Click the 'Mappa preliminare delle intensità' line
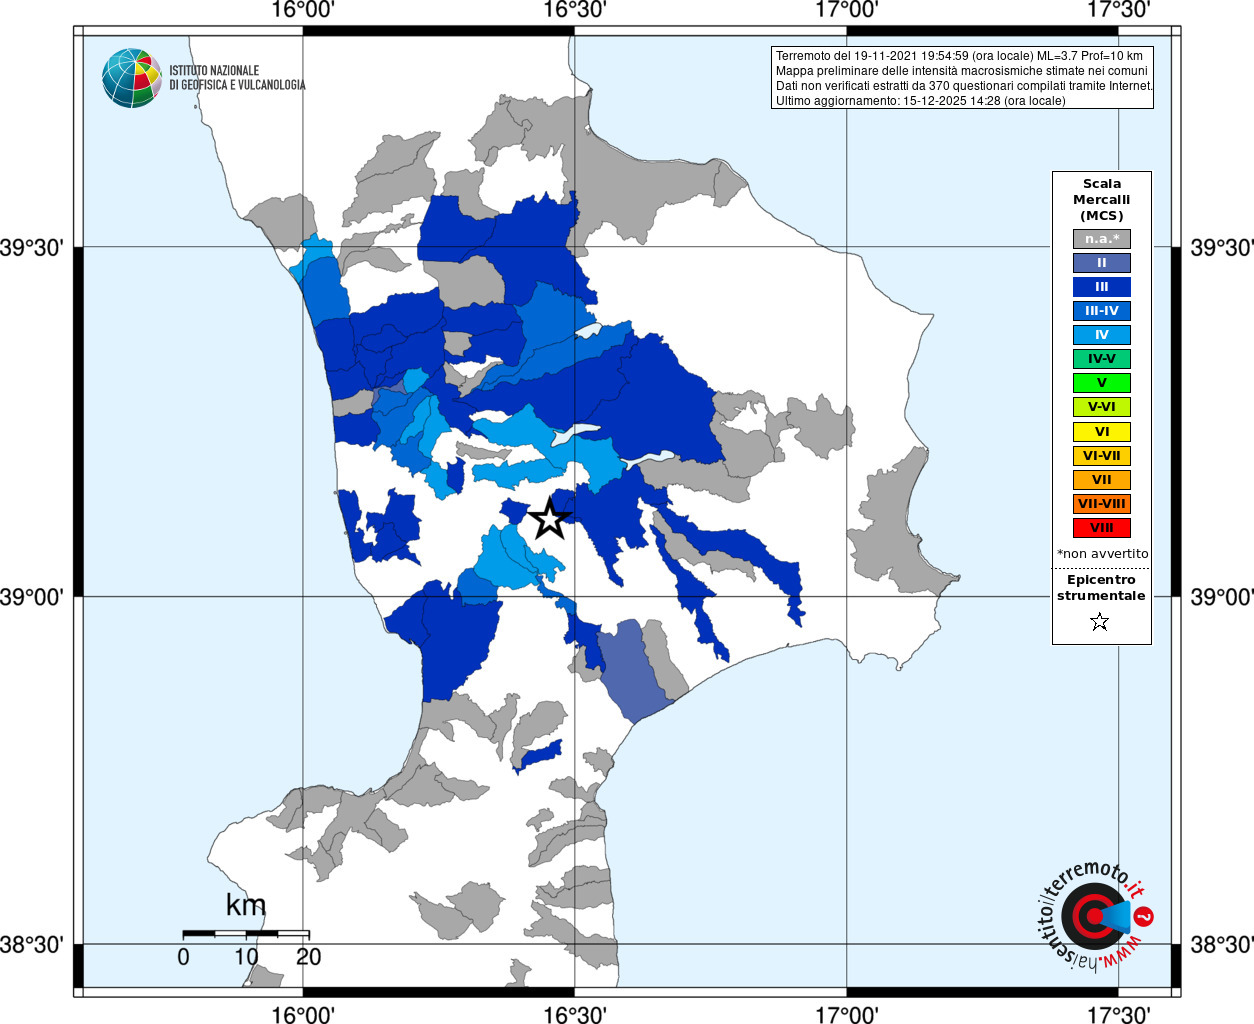 962,71
